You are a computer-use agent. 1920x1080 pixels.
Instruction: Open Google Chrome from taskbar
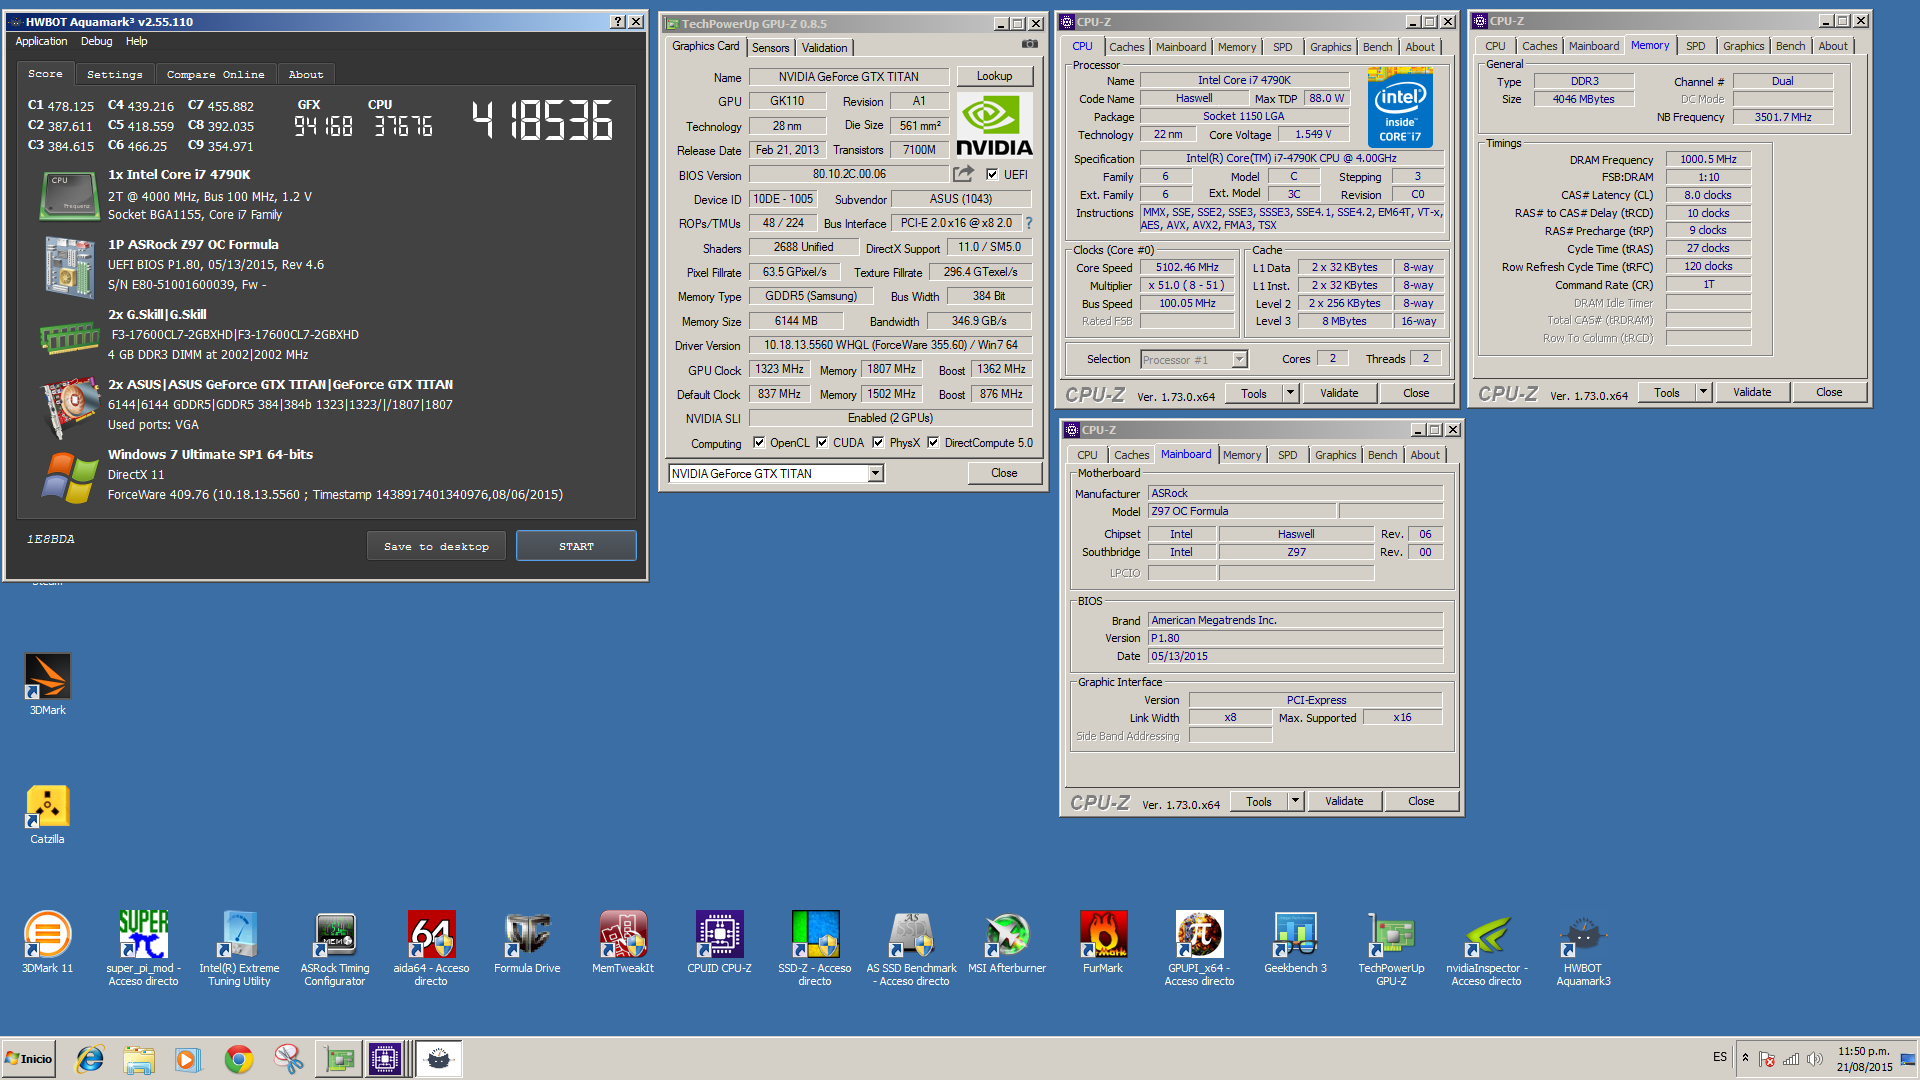point(239,1059)
